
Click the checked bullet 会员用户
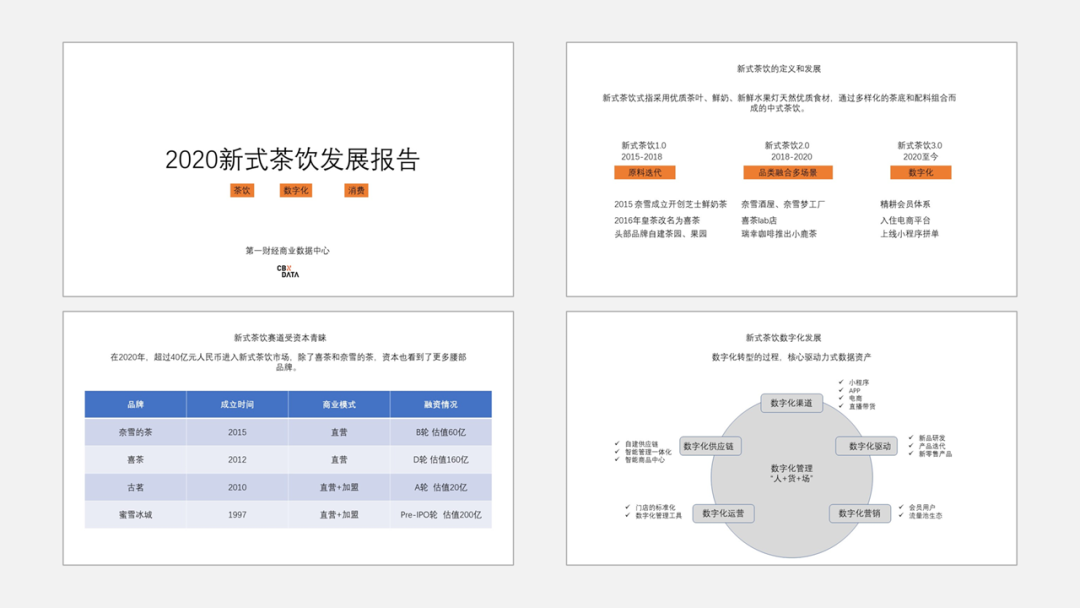(x=917, y=507)
